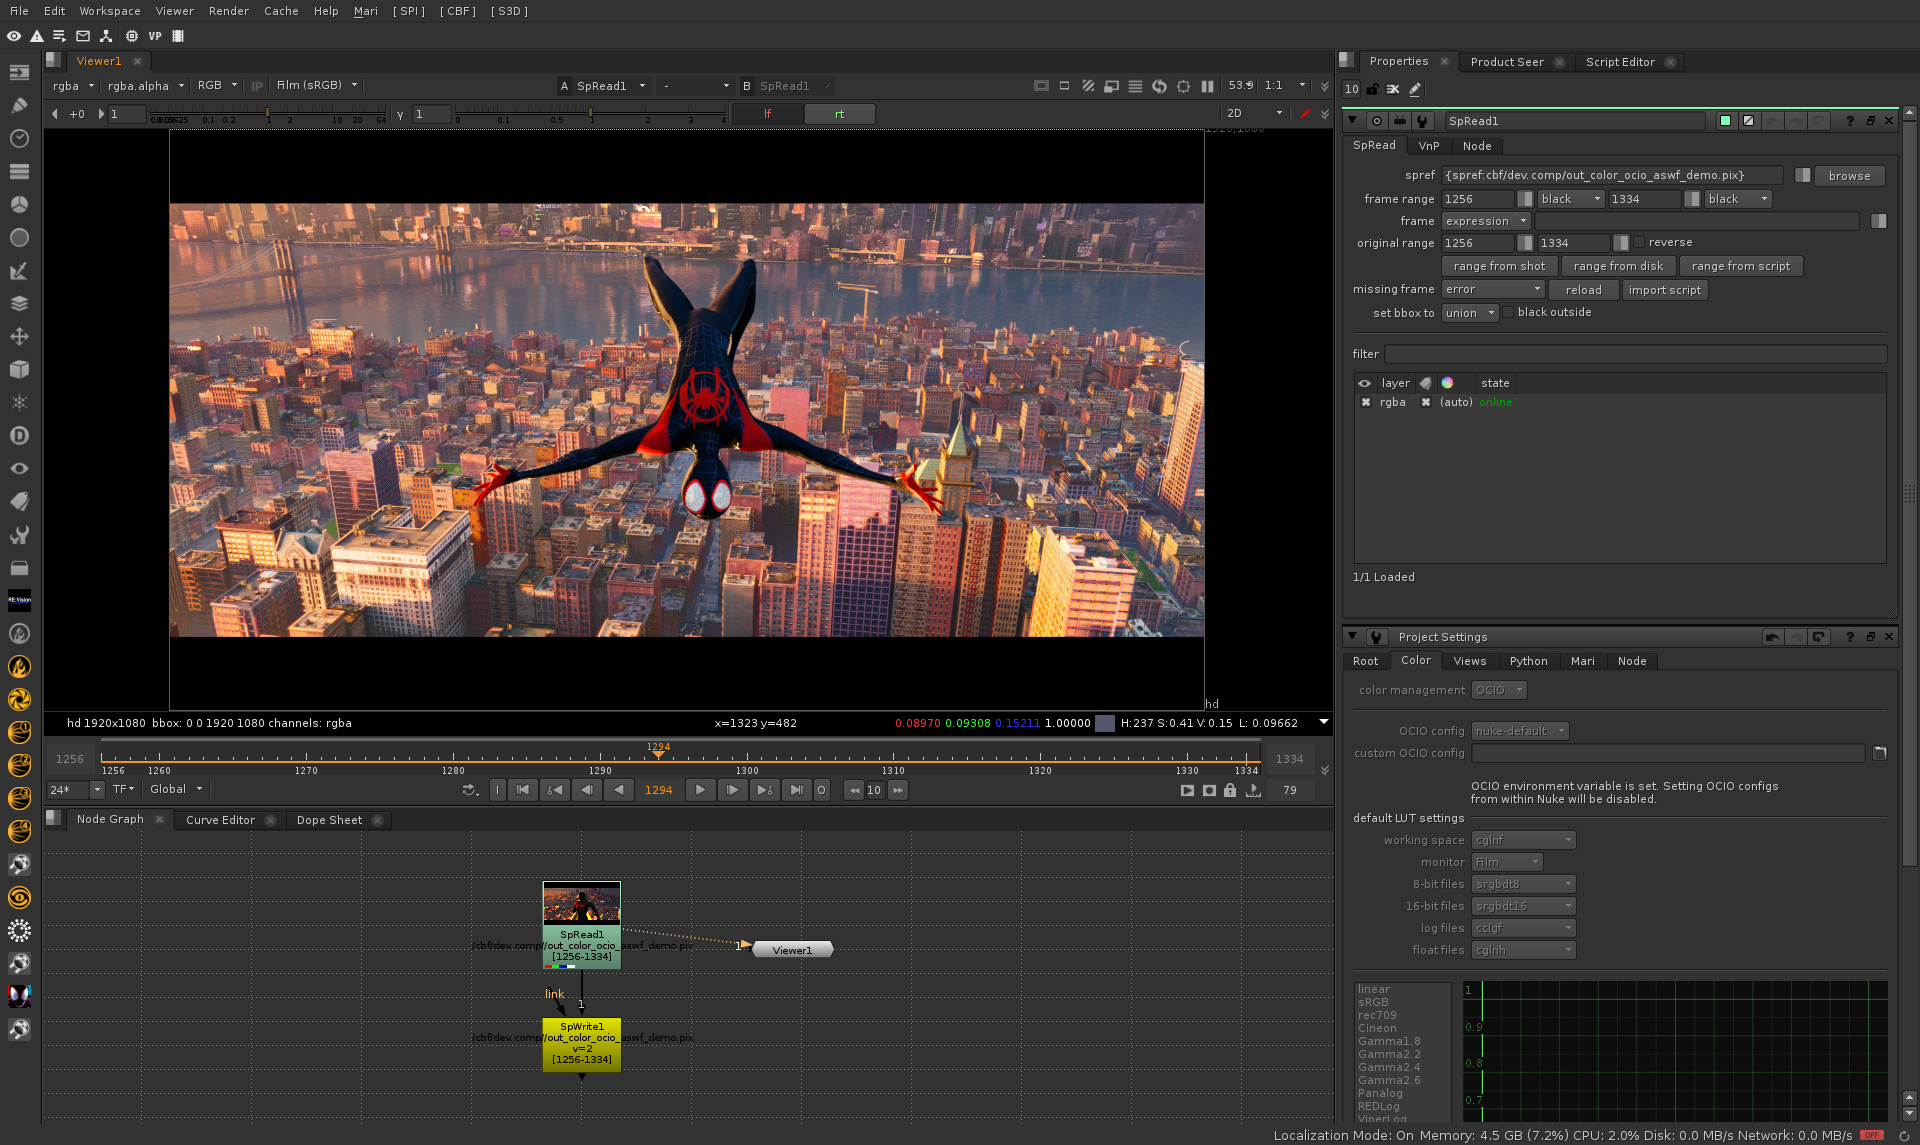Click the viewer refresh update icon
This screenshot has width=1920, height=1145.
tap(1159, 86)
